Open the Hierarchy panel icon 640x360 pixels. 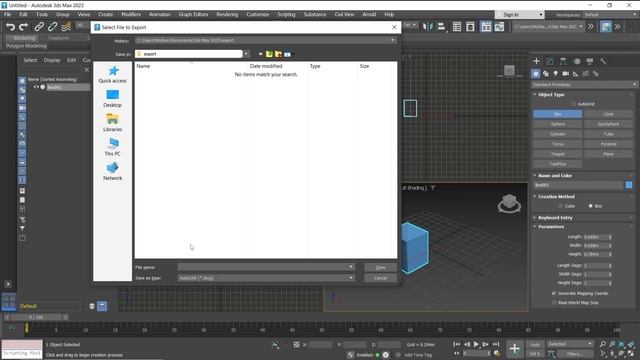563,61
